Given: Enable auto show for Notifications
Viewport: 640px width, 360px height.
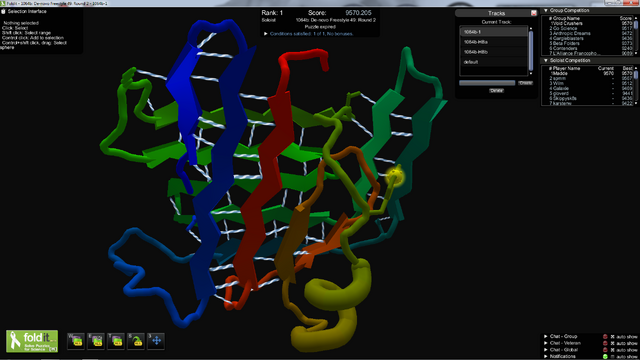Looking at the screenshot, I should coord(612,356).
